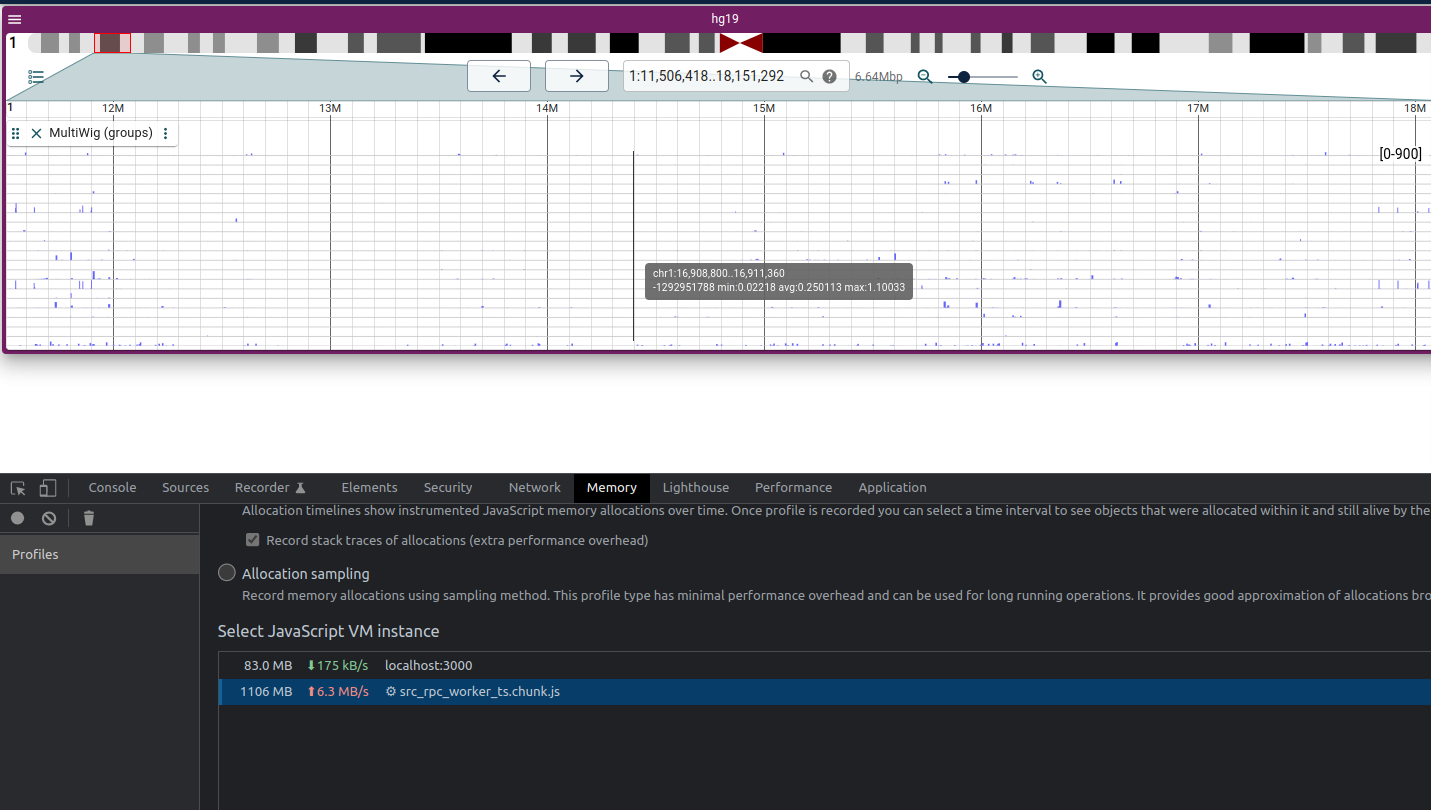This screenshot has width=1431, height=810.
Task: Open the track selector list icon
Action: click(x=36, y=77)
